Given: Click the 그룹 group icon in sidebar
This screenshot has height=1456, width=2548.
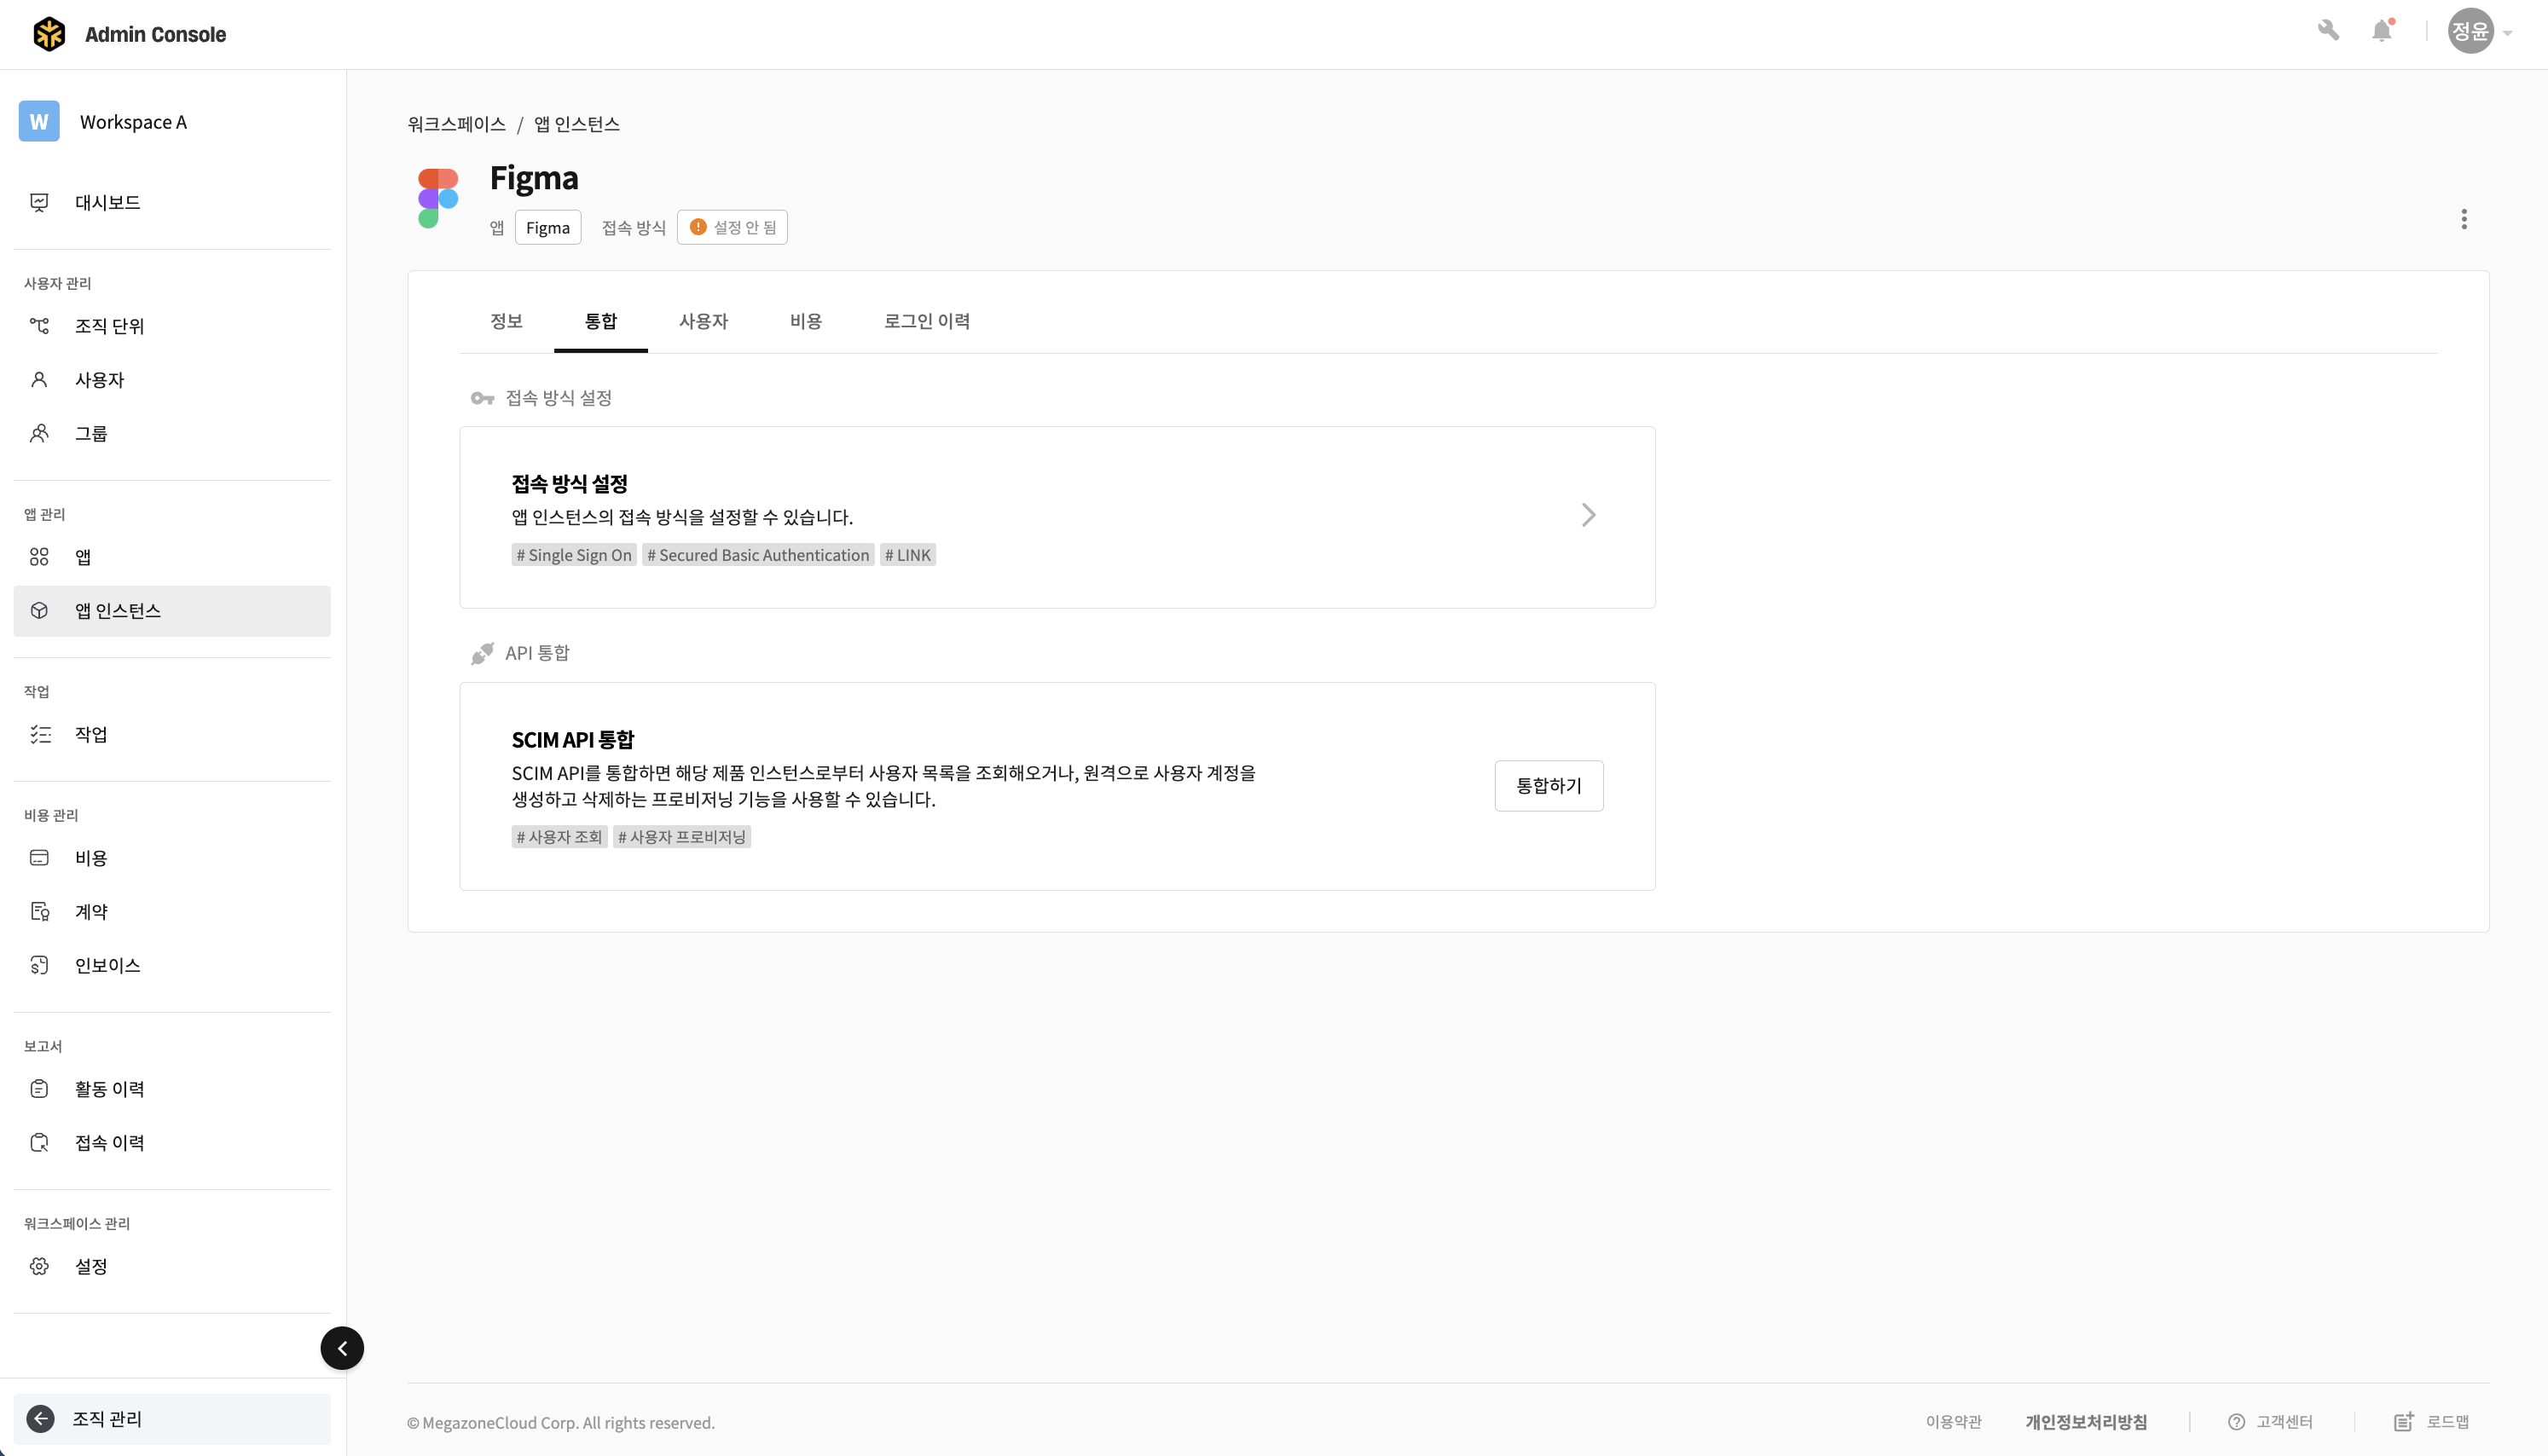Looking at the screenshot, I should pyautogui.click(x=39, y=433).
